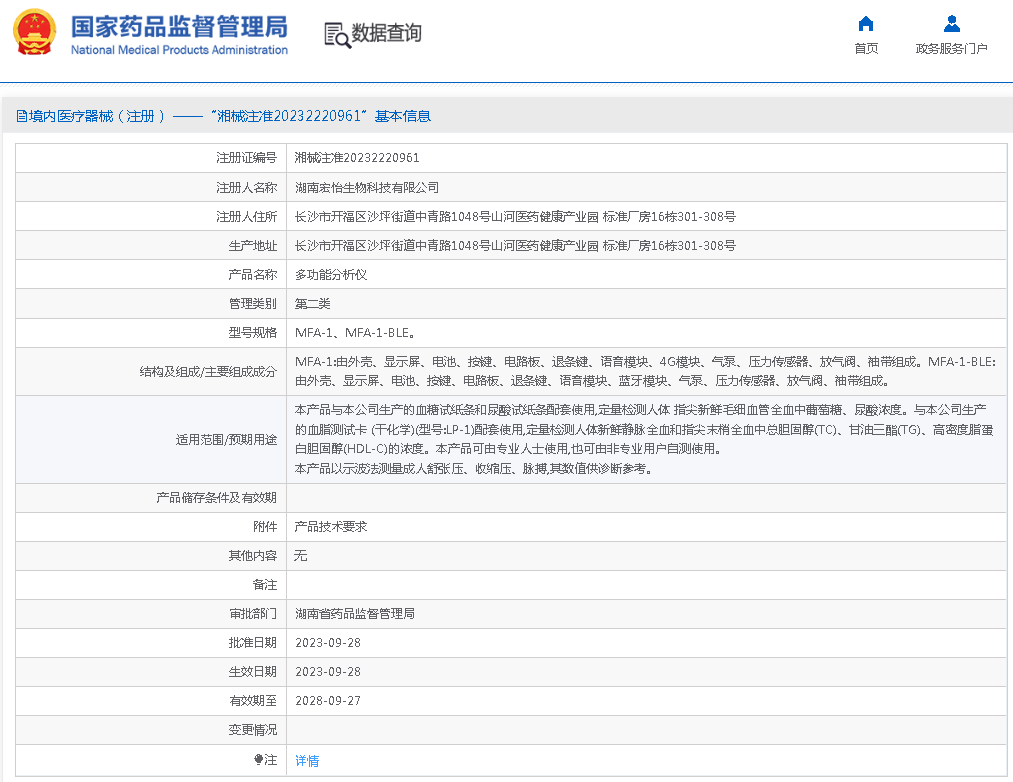Select the product name 多功能分析仪
1013x782 pixels.
tap(331, 274)
